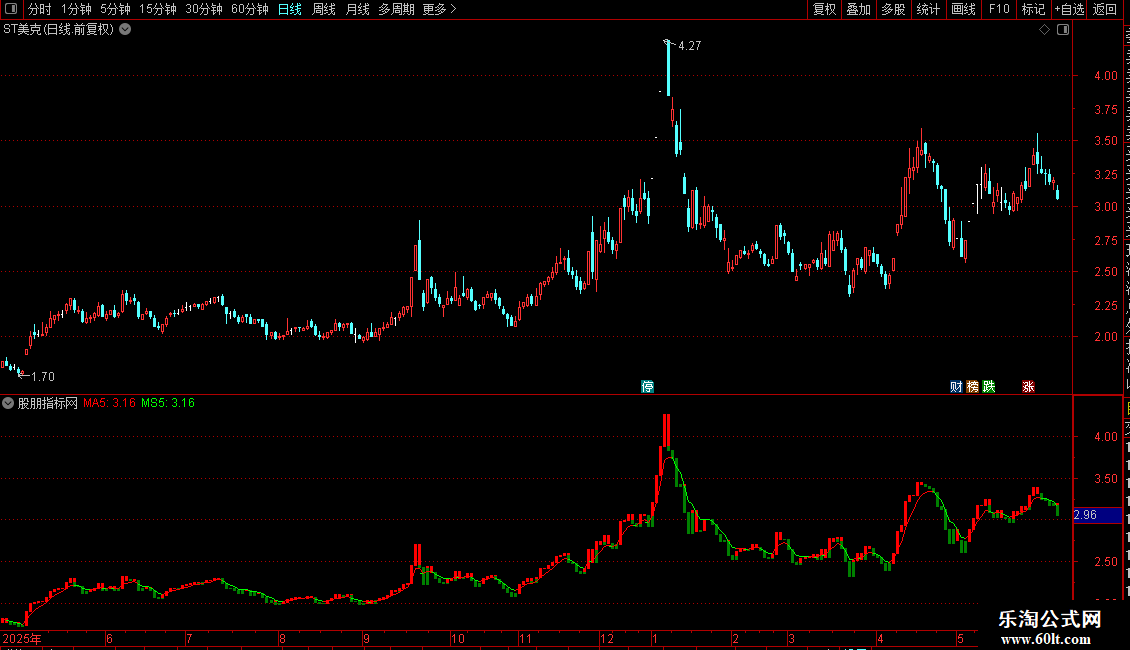Click month 9 on the time axis
Screen dimensions: 1130x650
pos(366,638)
